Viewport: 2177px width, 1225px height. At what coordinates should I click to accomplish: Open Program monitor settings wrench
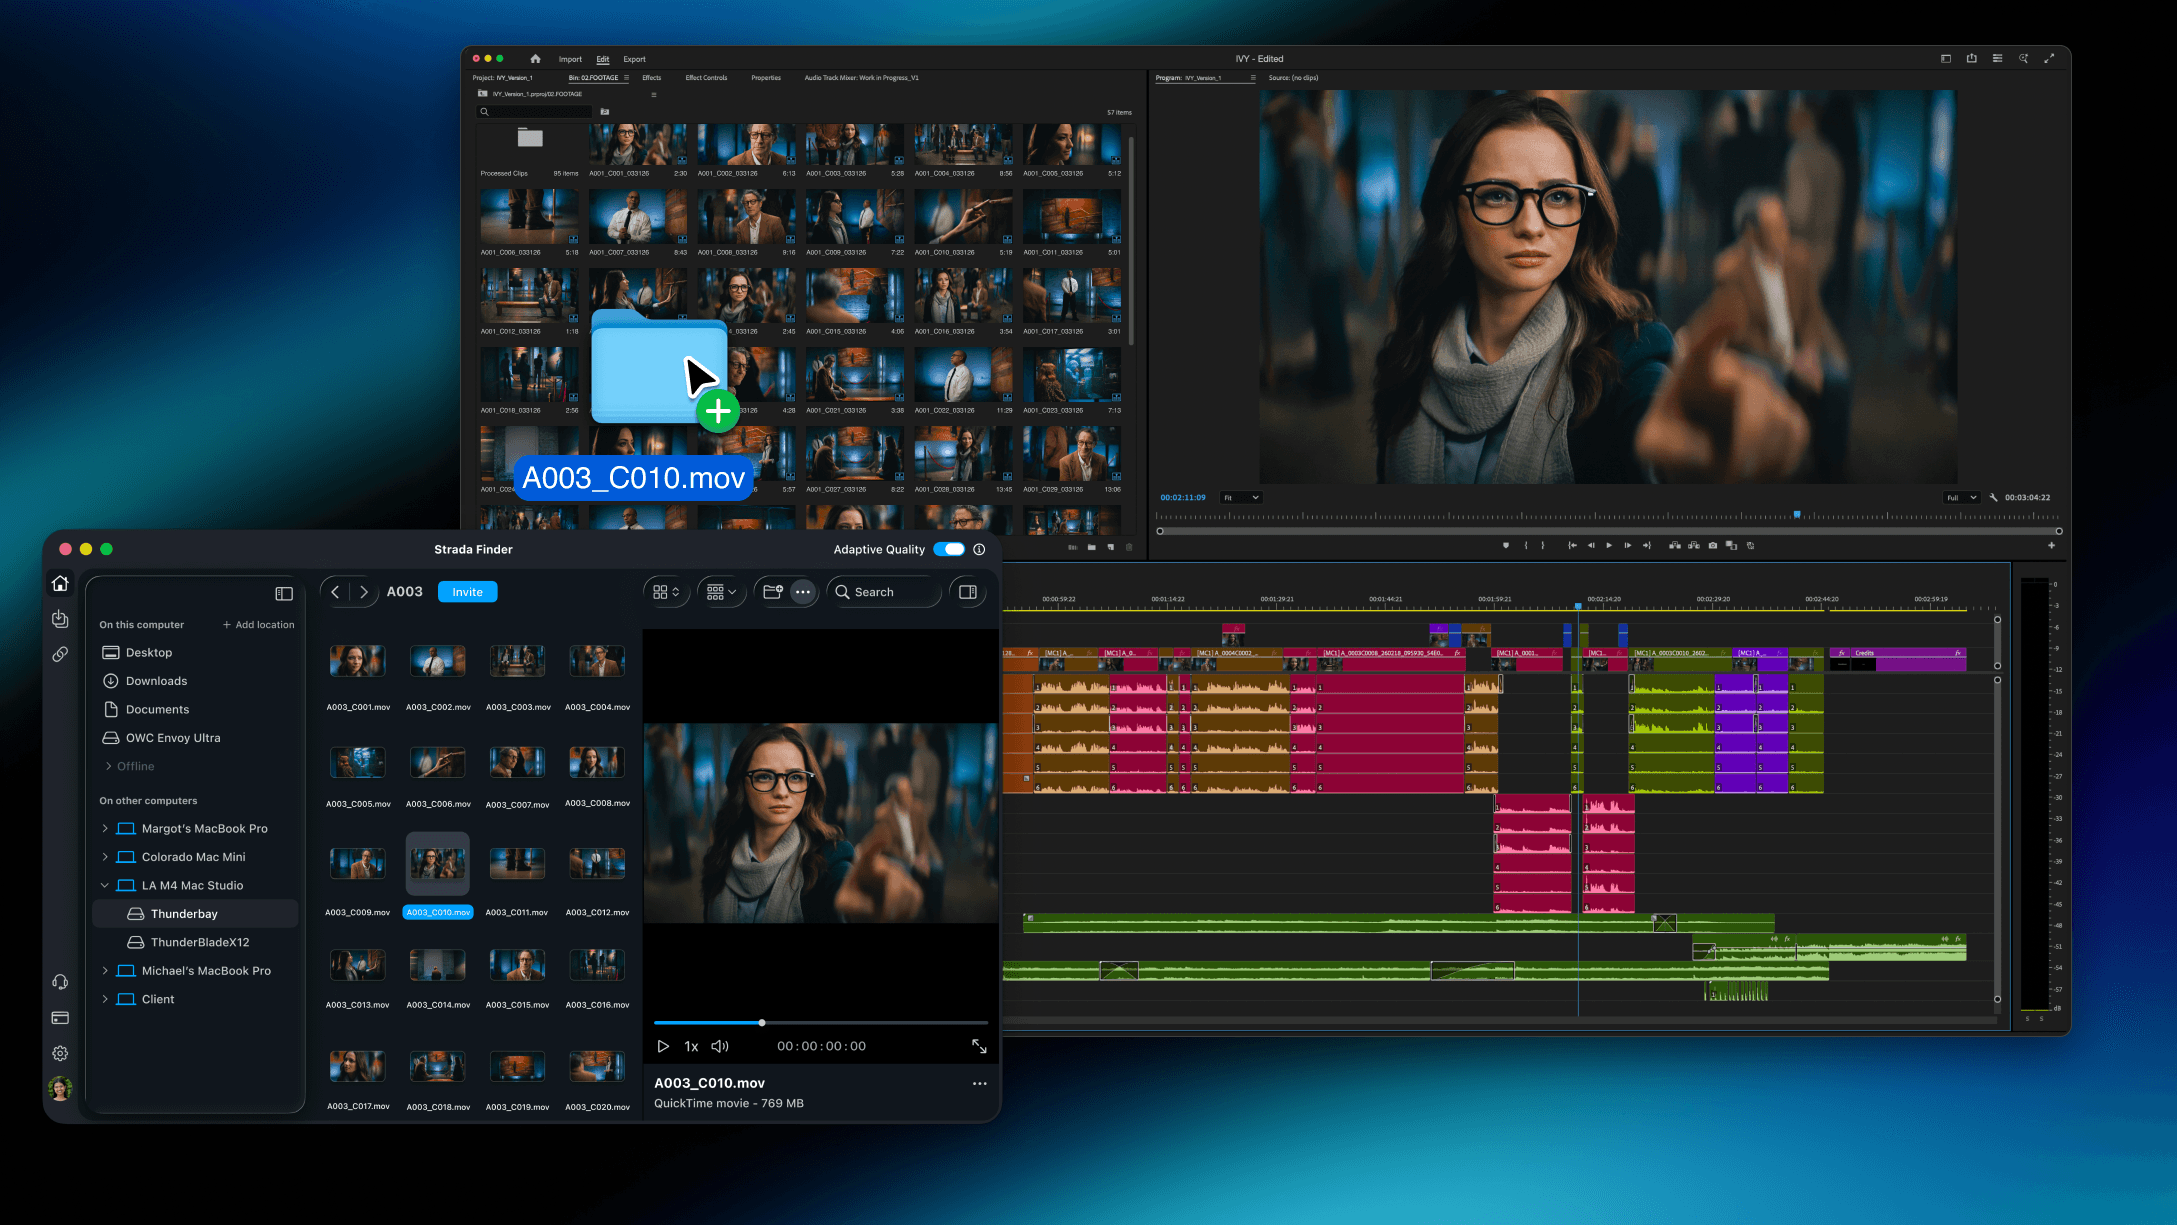click(x=1993, y=497)
